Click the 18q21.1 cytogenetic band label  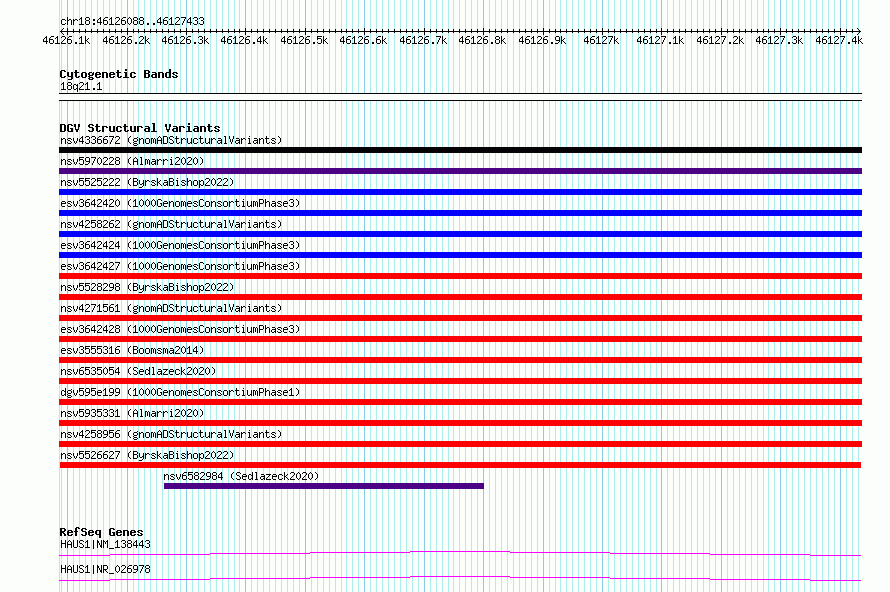pos(81,86)
